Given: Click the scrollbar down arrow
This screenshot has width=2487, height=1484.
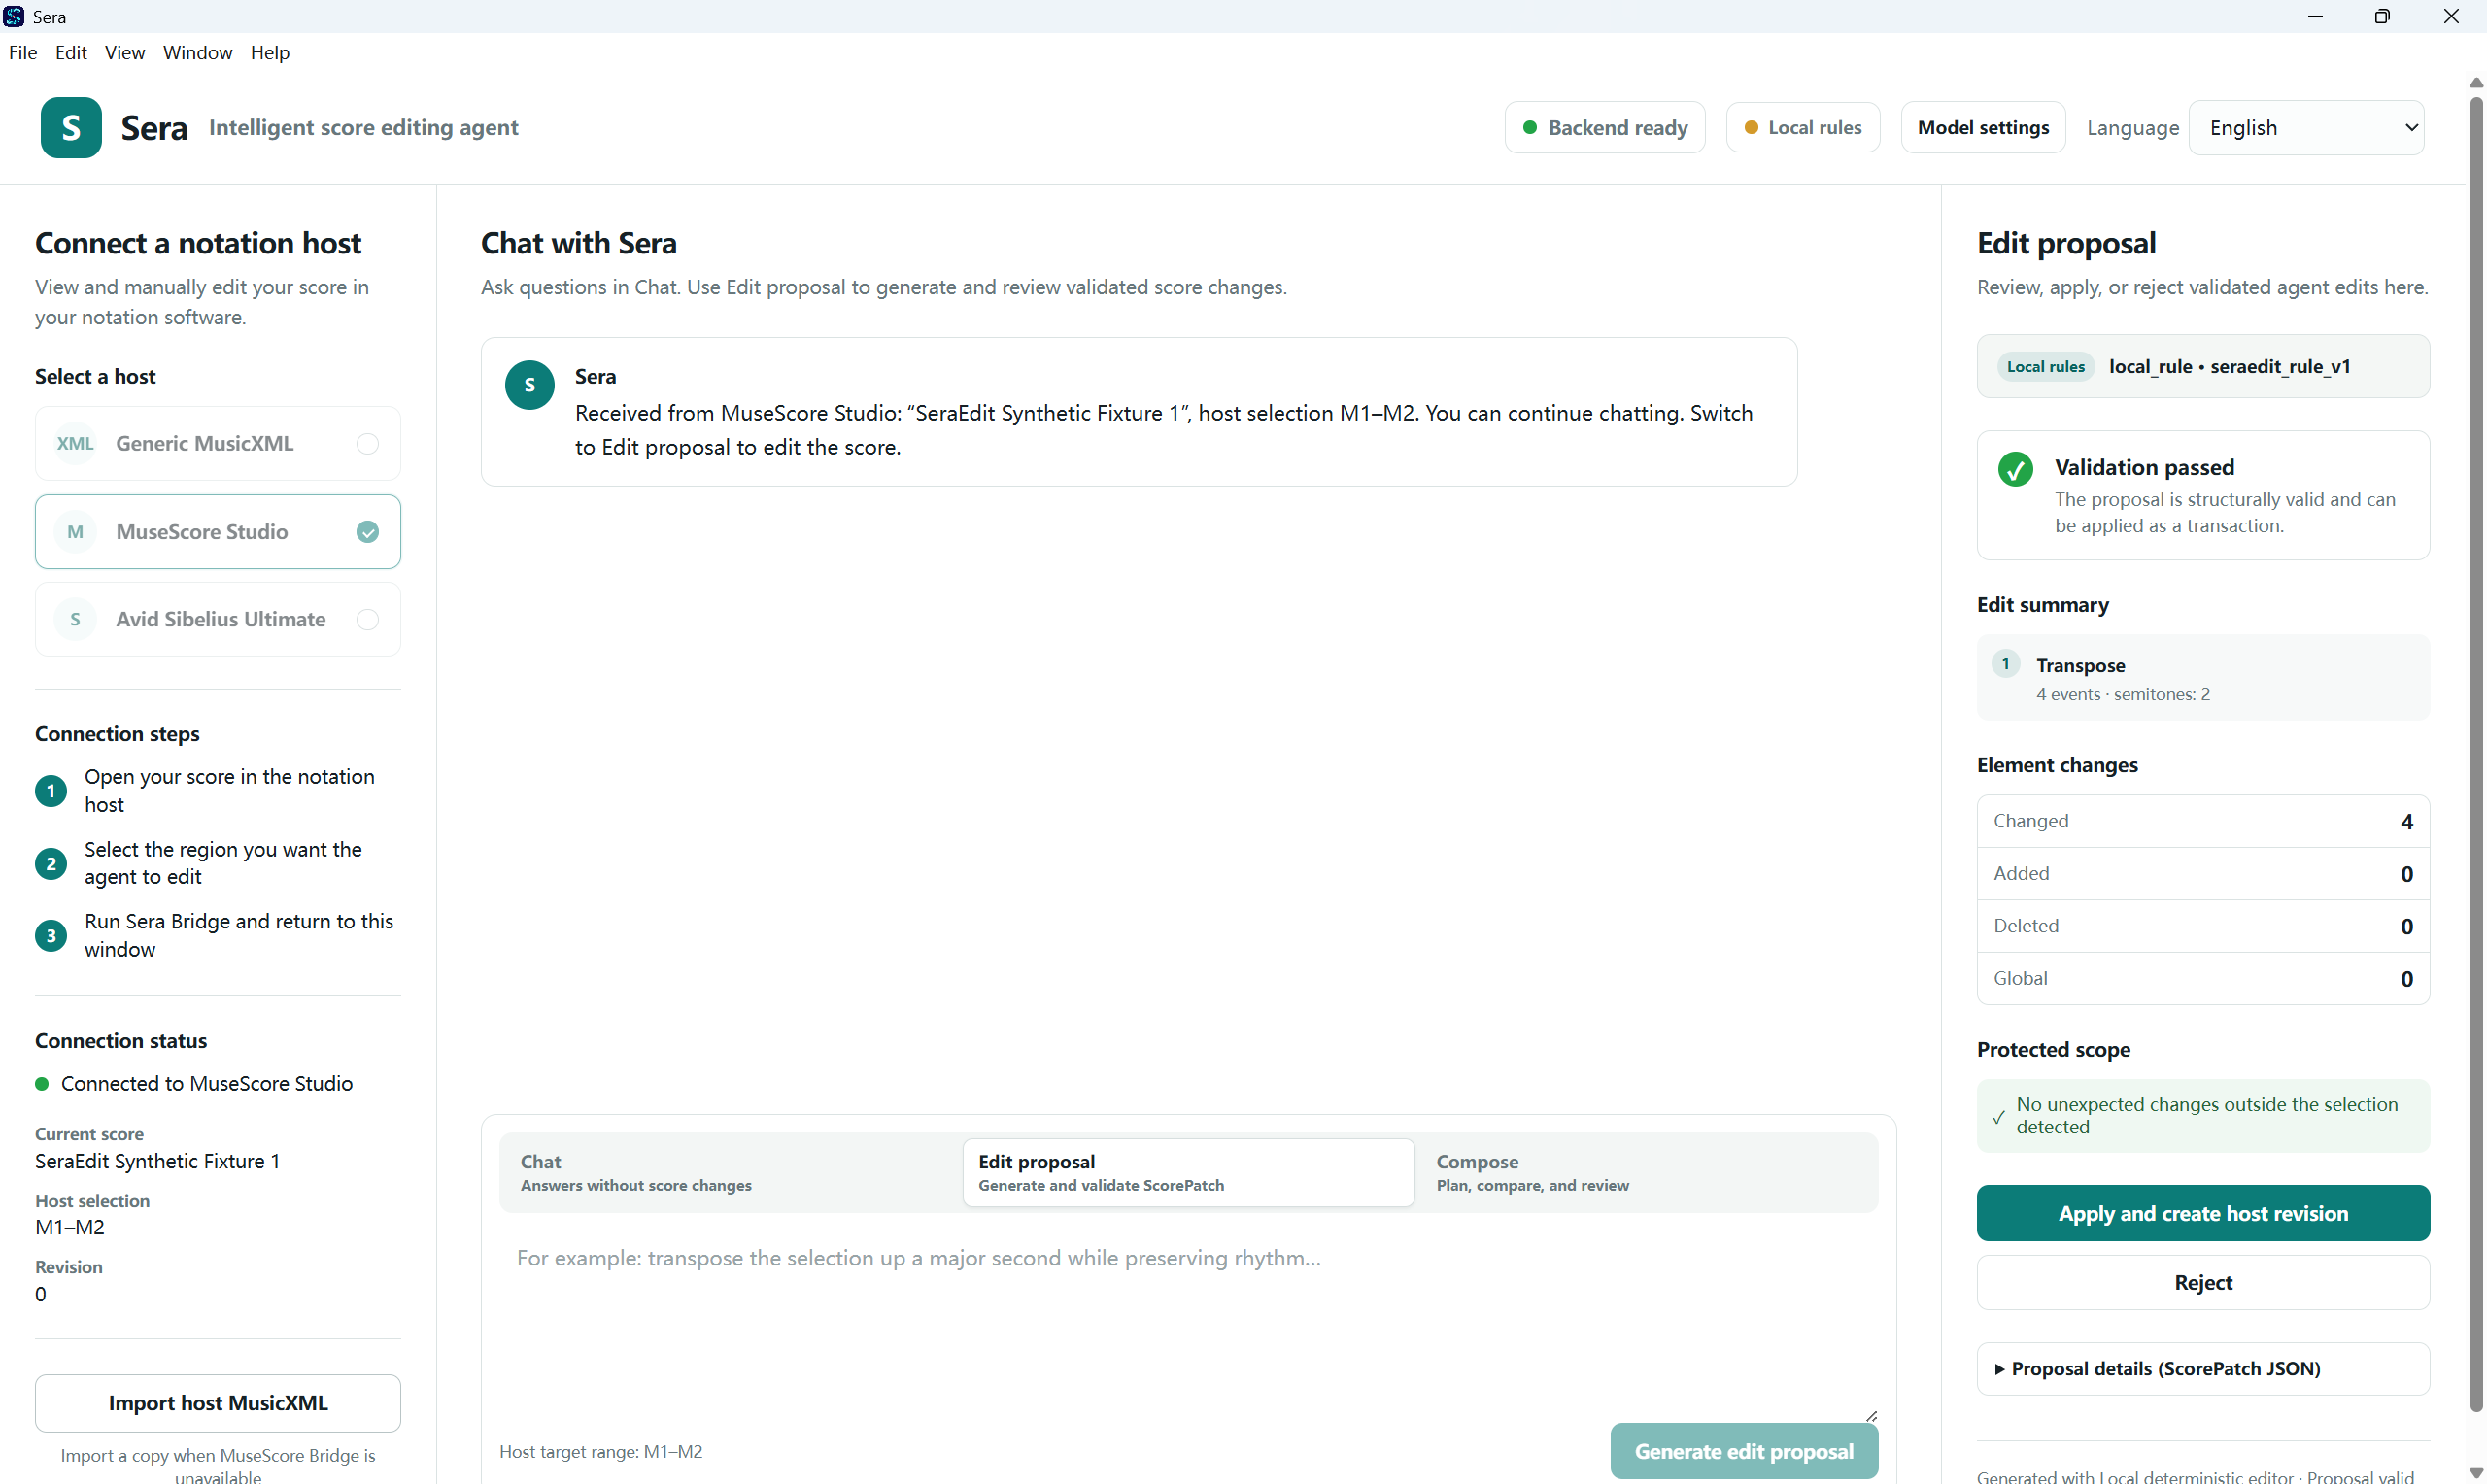Looking at the screenshot, I should [x=2476, y=1473].
